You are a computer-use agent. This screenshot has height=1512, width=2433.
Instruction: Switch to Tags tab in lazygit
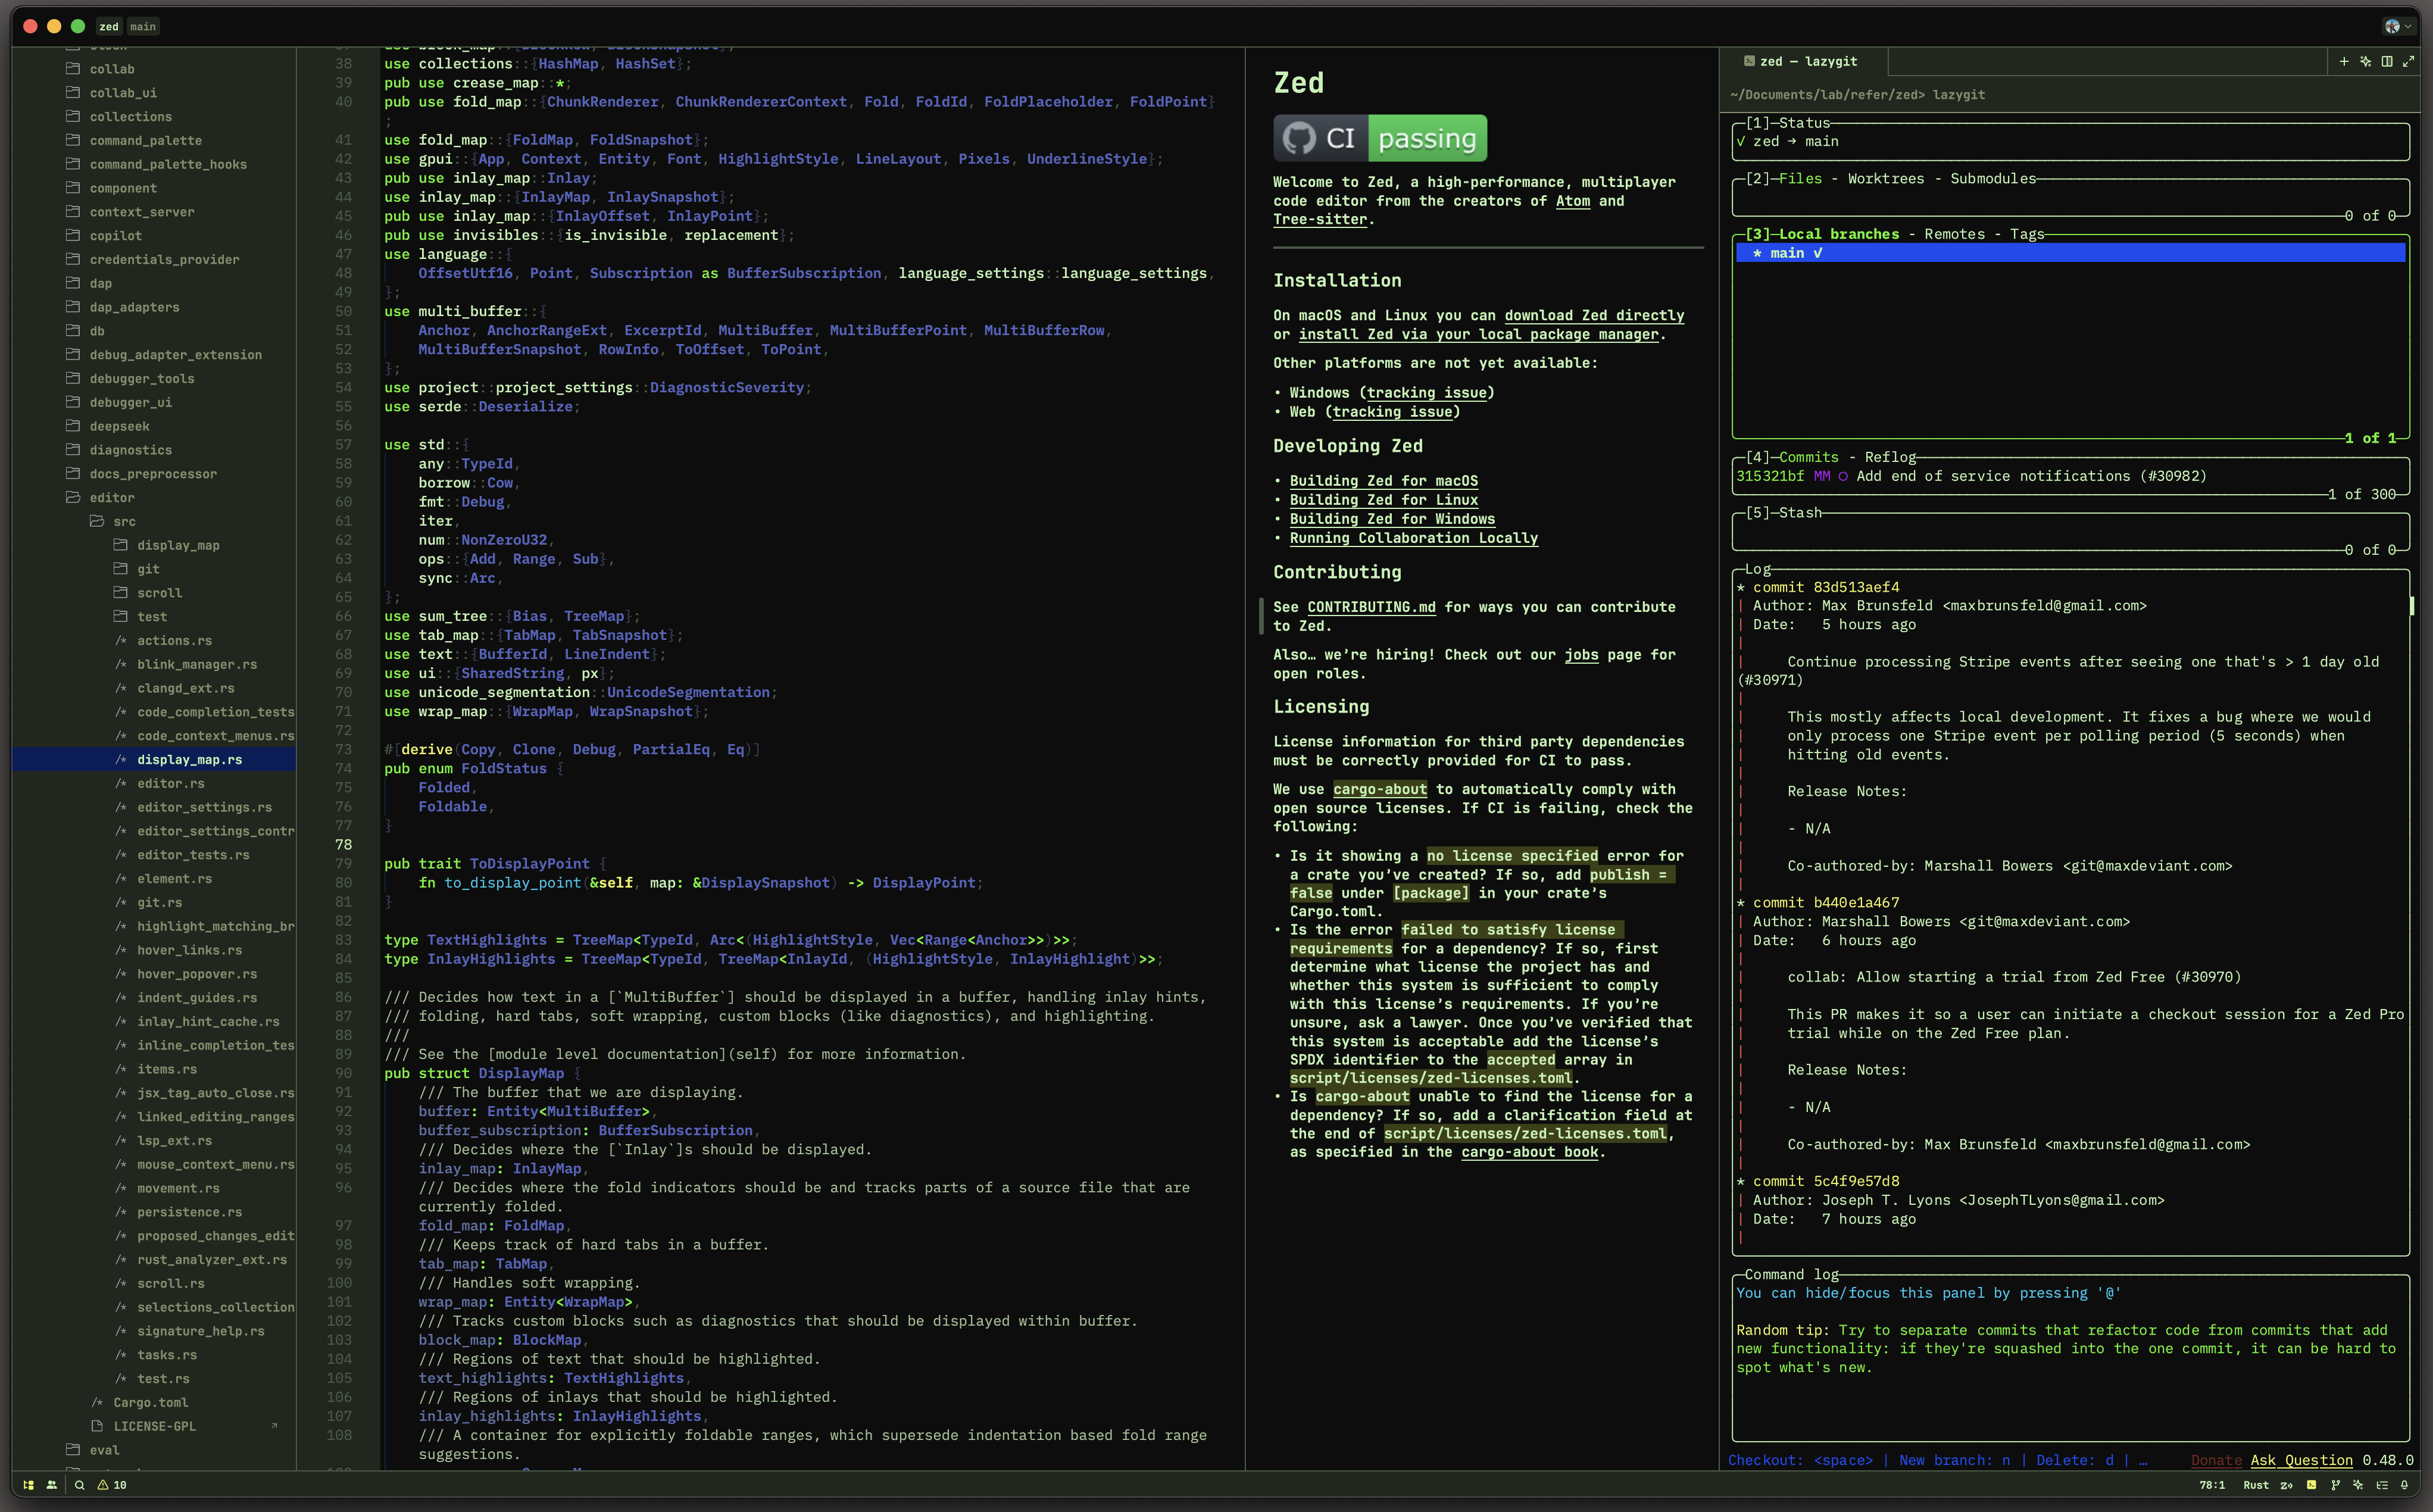[2026, 234]
